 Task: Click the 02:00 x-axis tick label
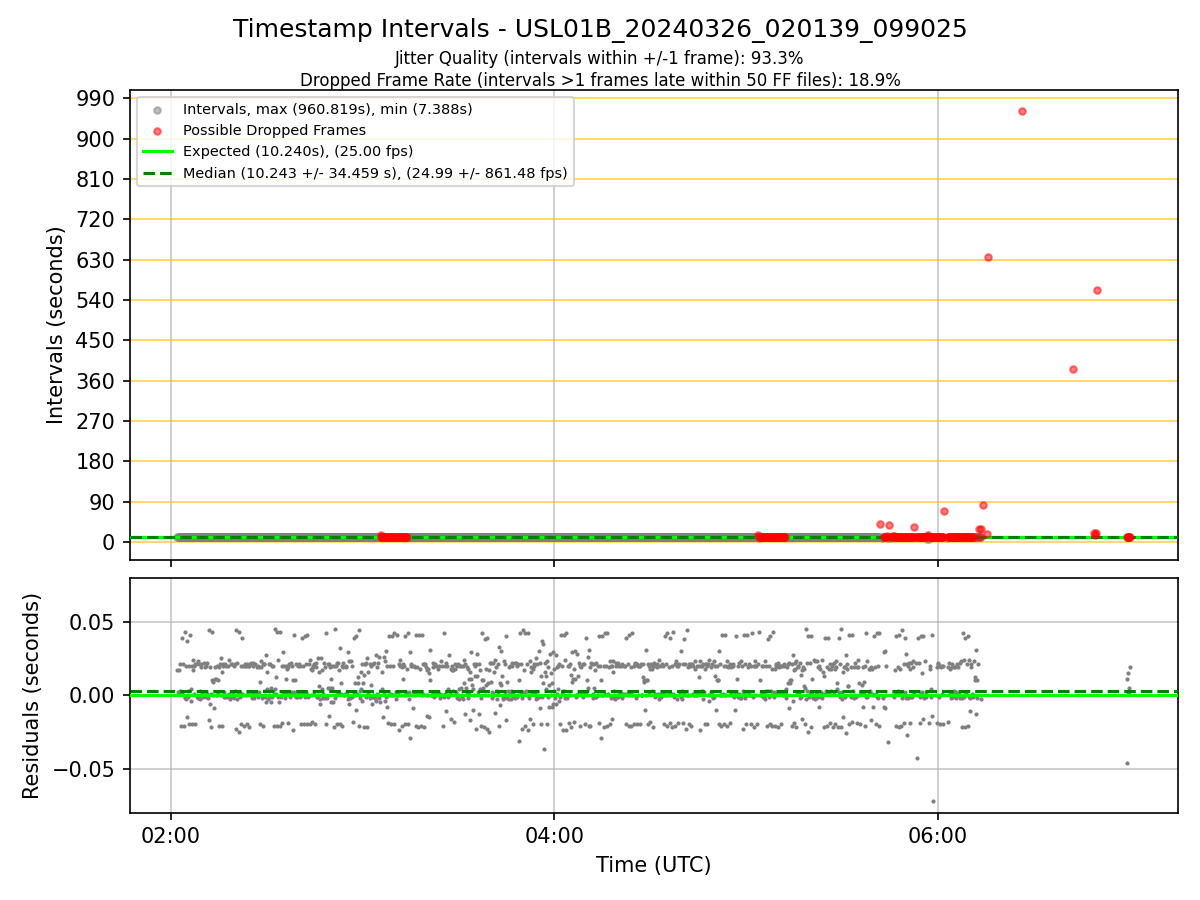[x=171, y=836]
